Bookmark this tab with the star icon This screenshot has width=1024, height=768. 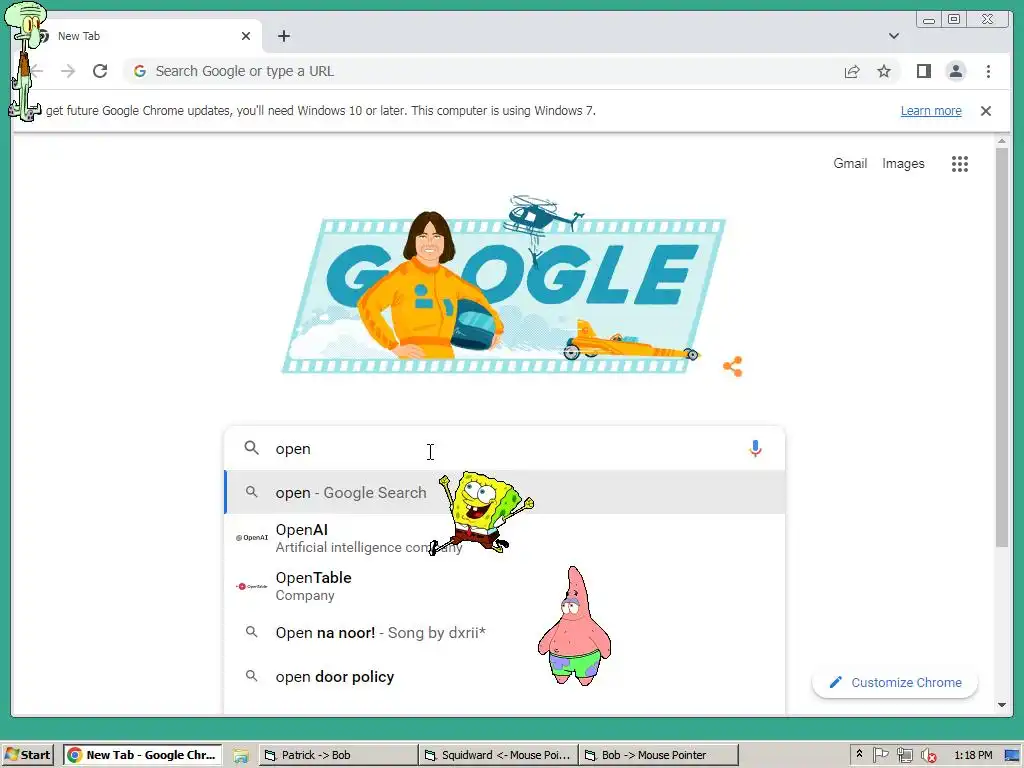(884, 71)
